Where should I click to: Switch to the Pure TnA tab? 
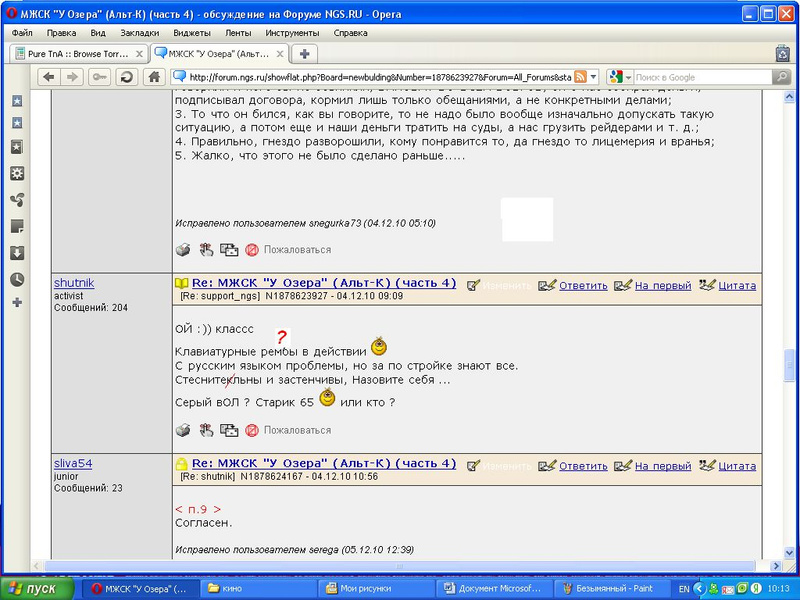[78, 54]
